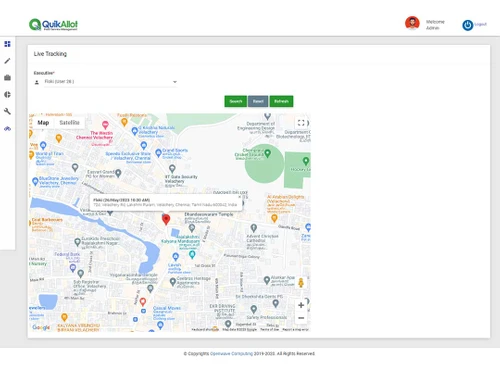Click the red executive location marker

point(166,219)
